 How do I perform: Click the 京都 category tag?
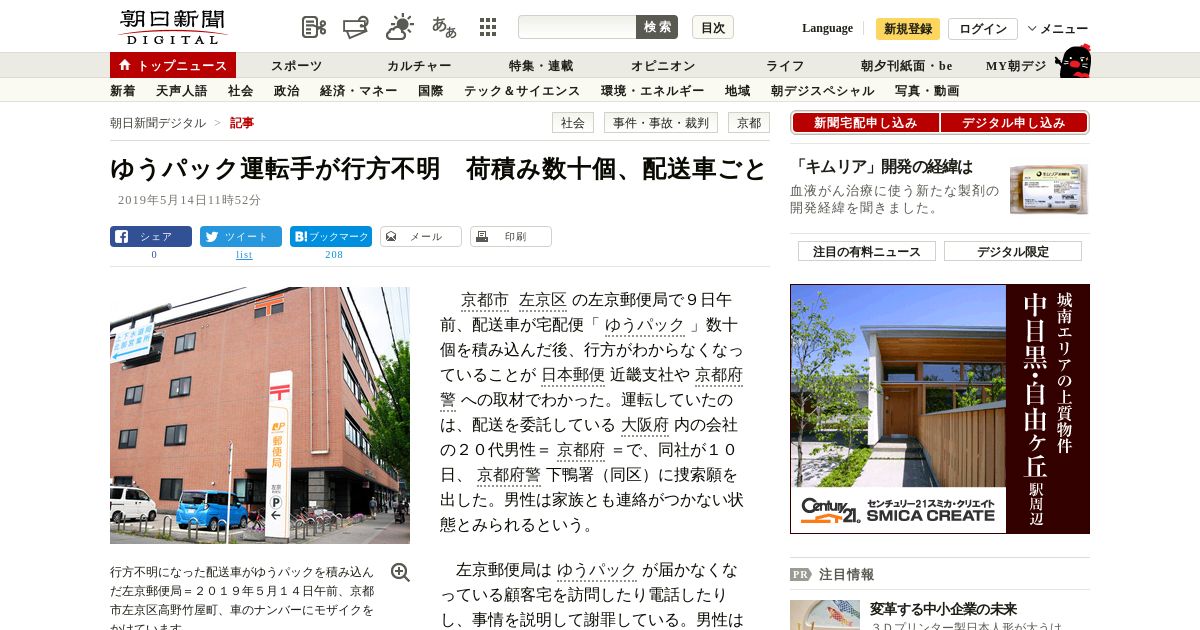[x=748, y=123]
